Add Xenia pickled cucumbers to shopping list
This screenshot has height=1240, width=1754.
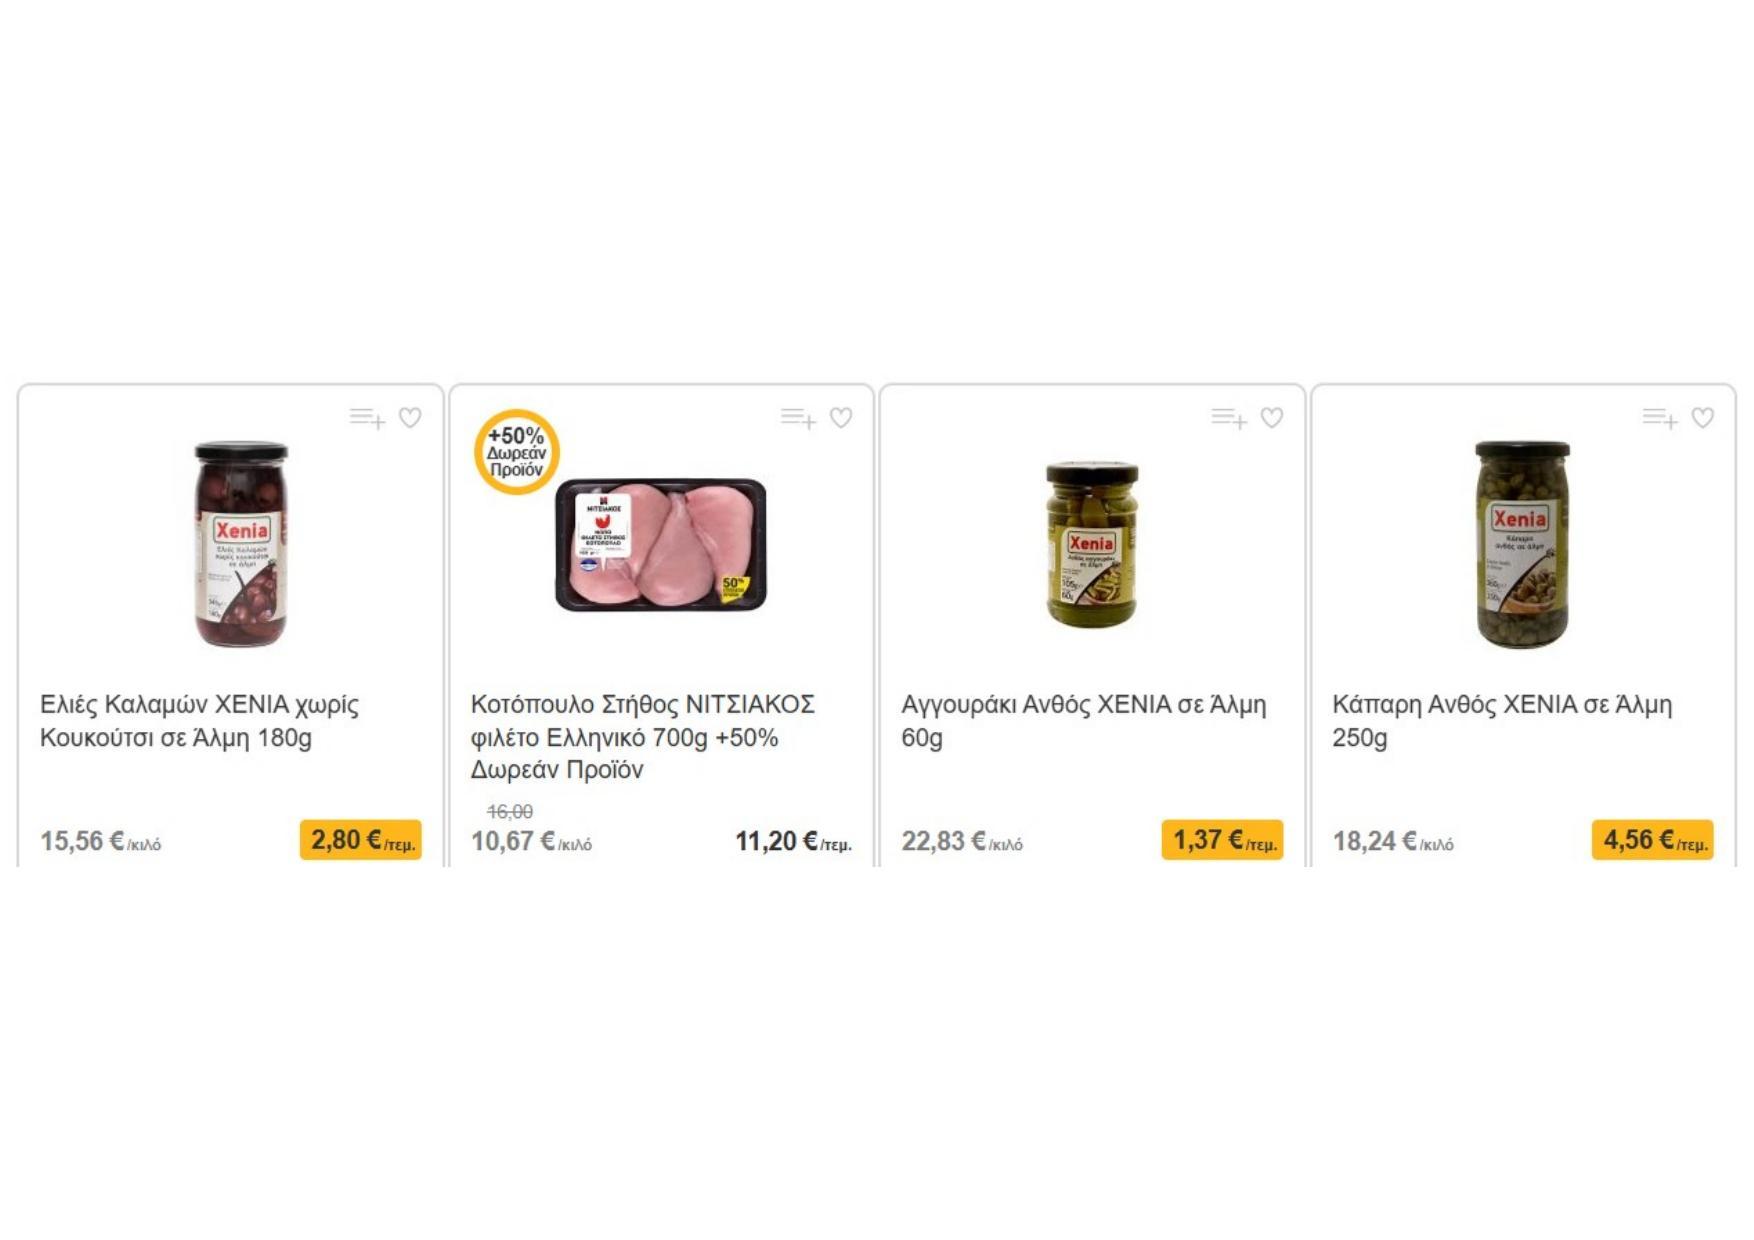(x=1229, y=418)
